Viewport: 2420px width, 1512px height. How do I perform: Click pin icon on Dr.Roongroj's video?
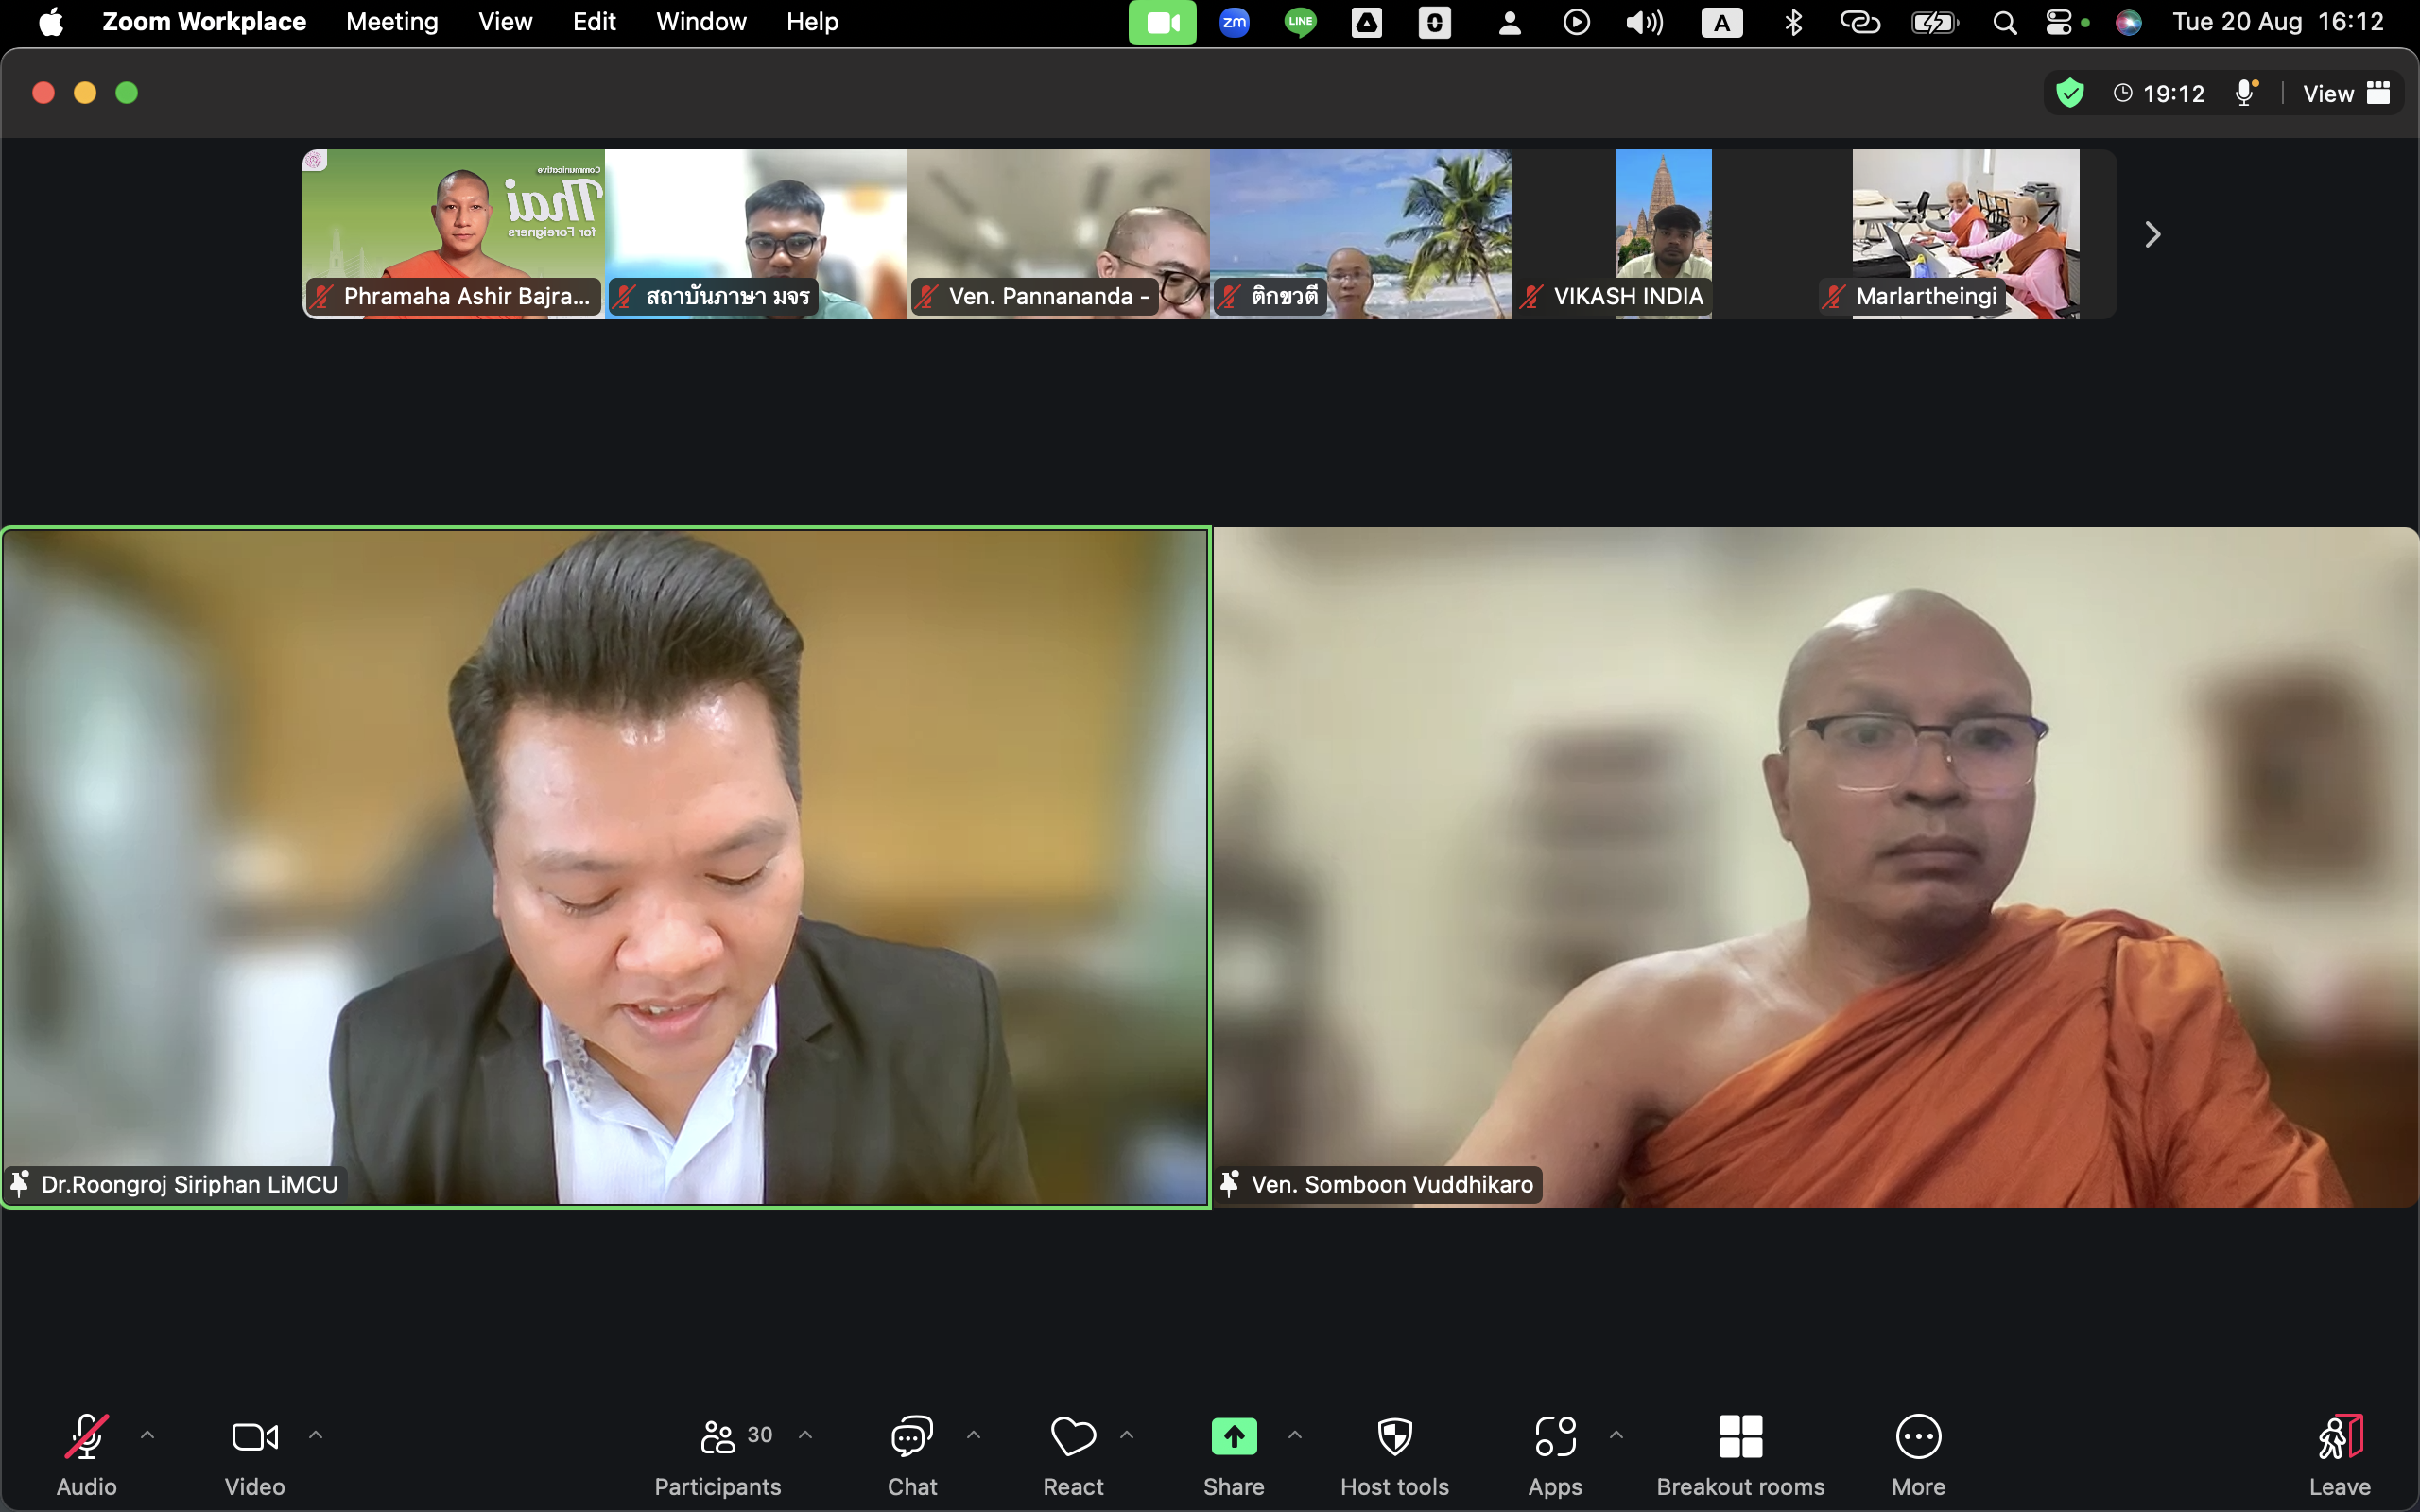20,1185
